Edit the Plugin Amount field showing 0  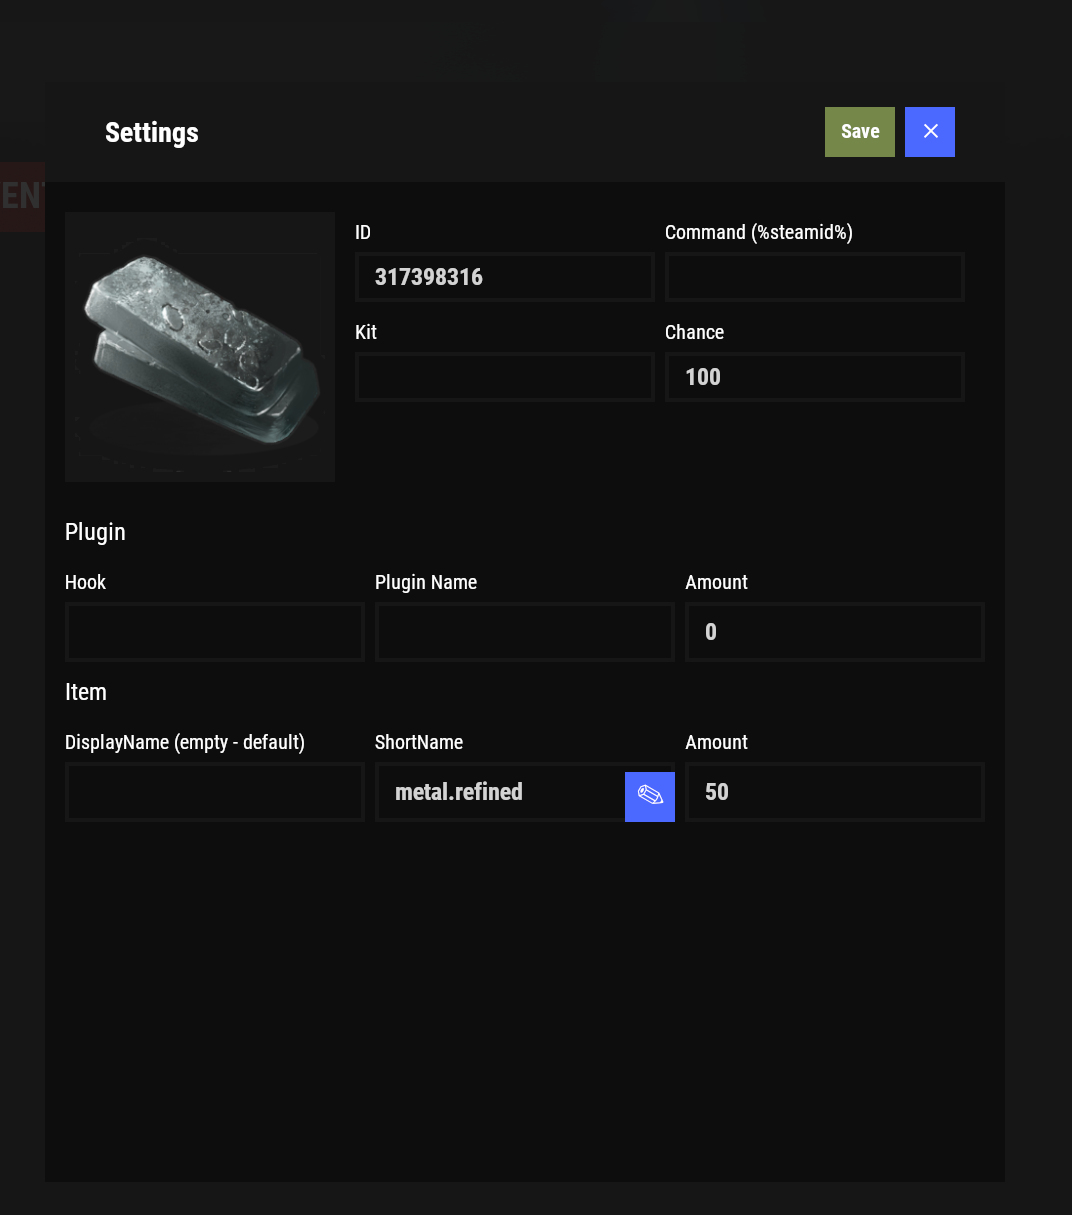[834, 632]
